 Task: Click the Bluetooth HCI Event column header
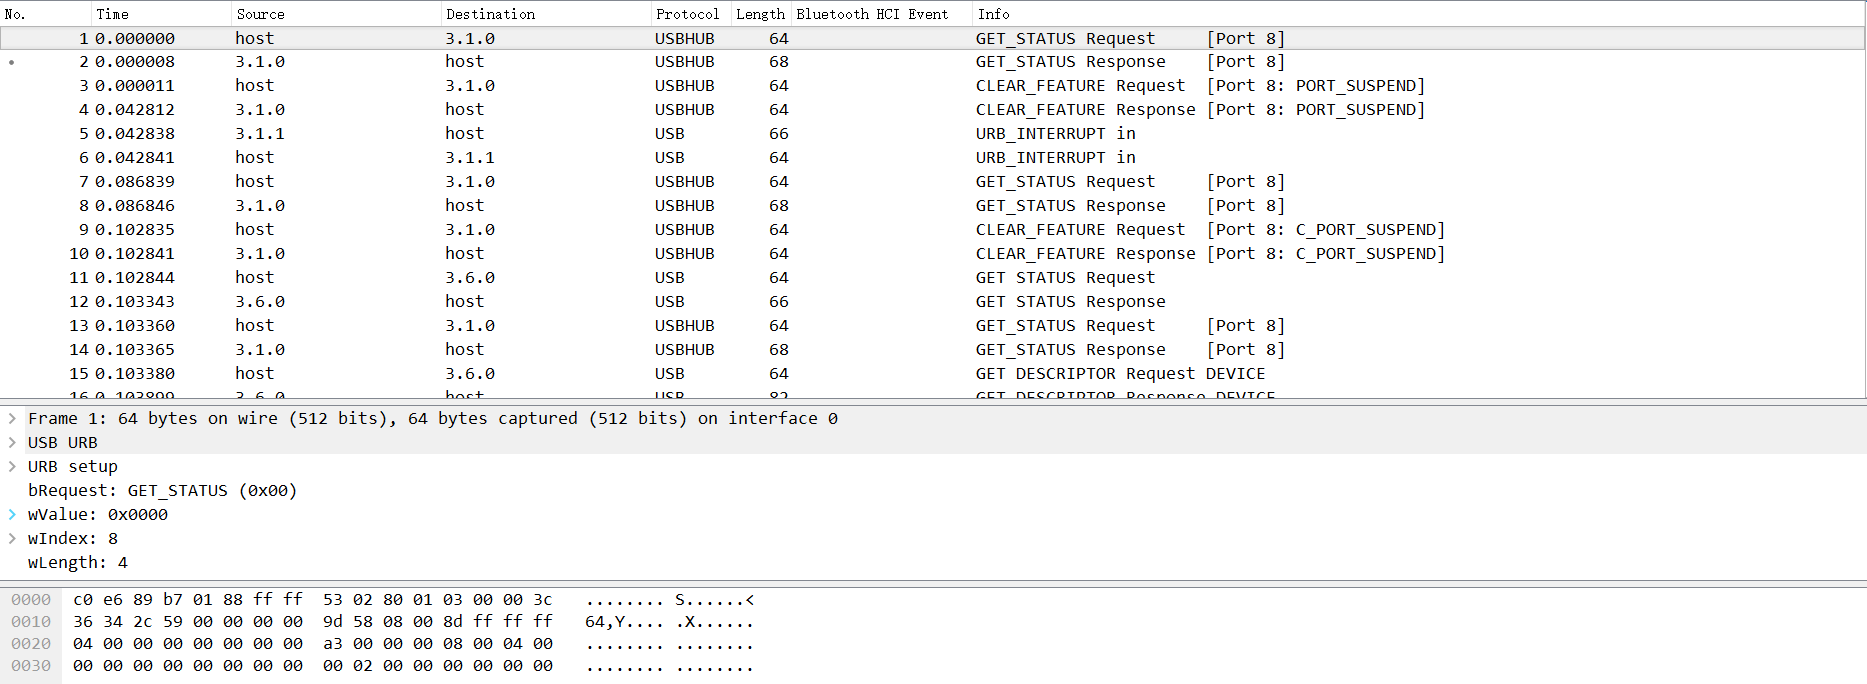pos(872,14)
